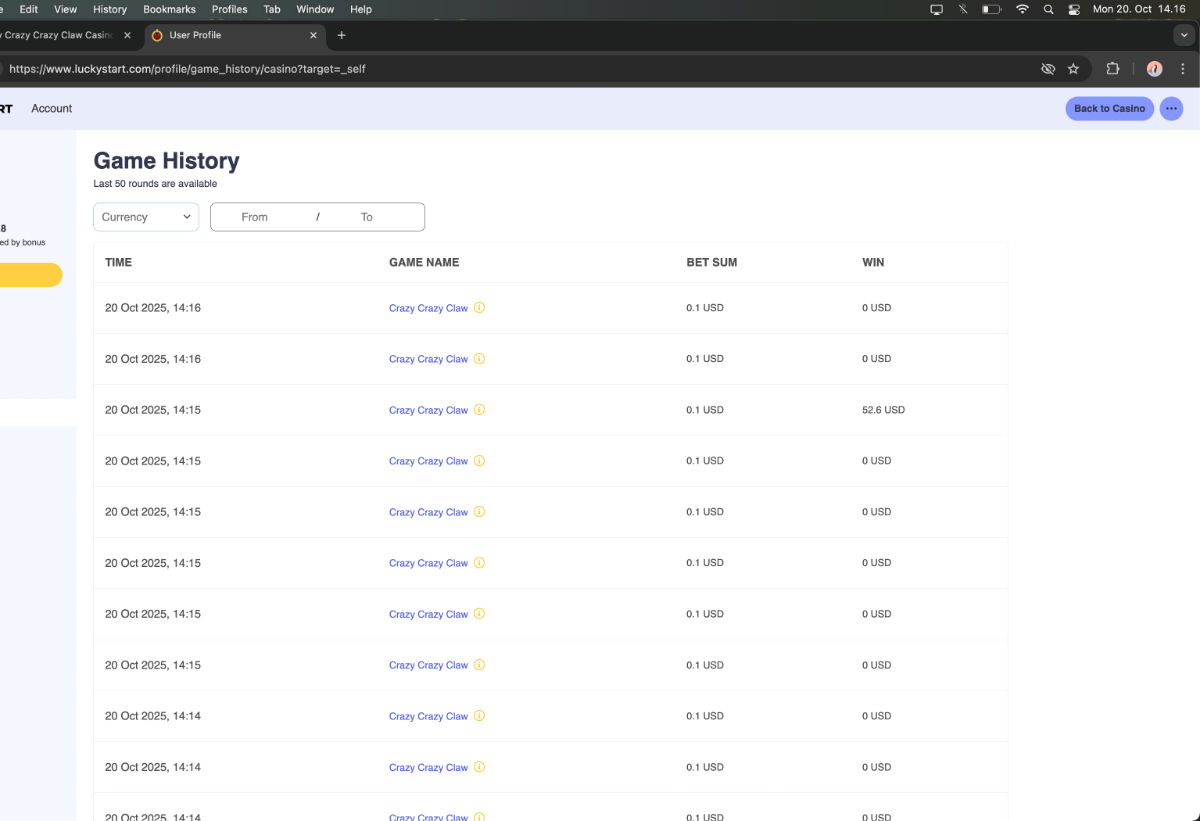
Task: Click the Back to Casino button
Action: click(1109, 108)
